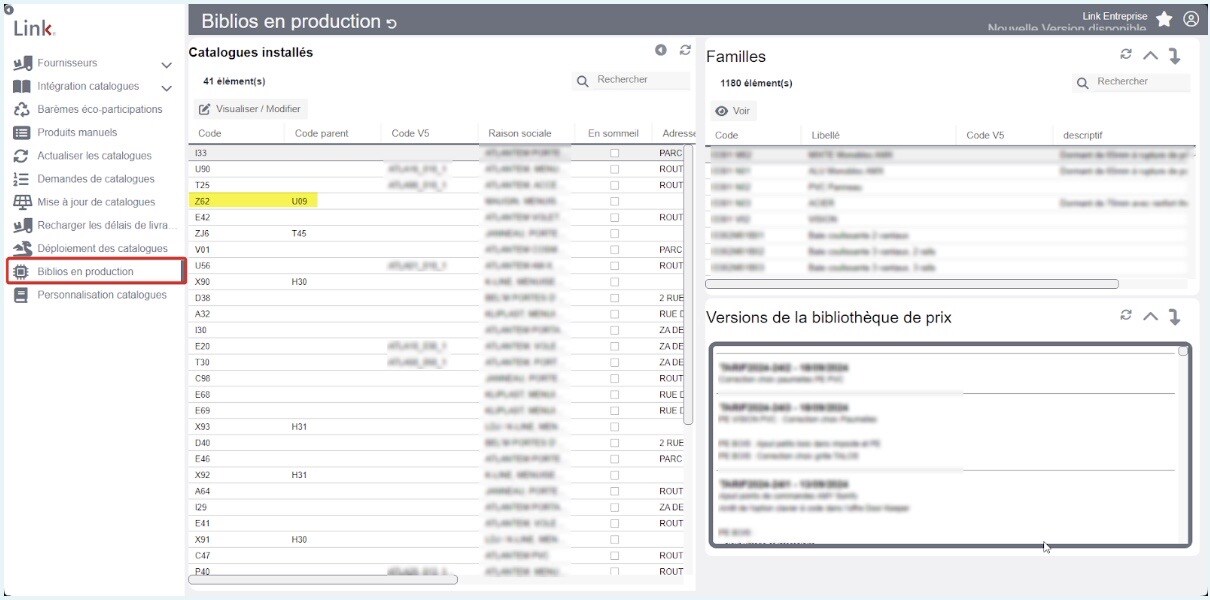Expand the Intégration catalogues chevron
Viewport: 1210px width, 600px height.
(167, 88)
